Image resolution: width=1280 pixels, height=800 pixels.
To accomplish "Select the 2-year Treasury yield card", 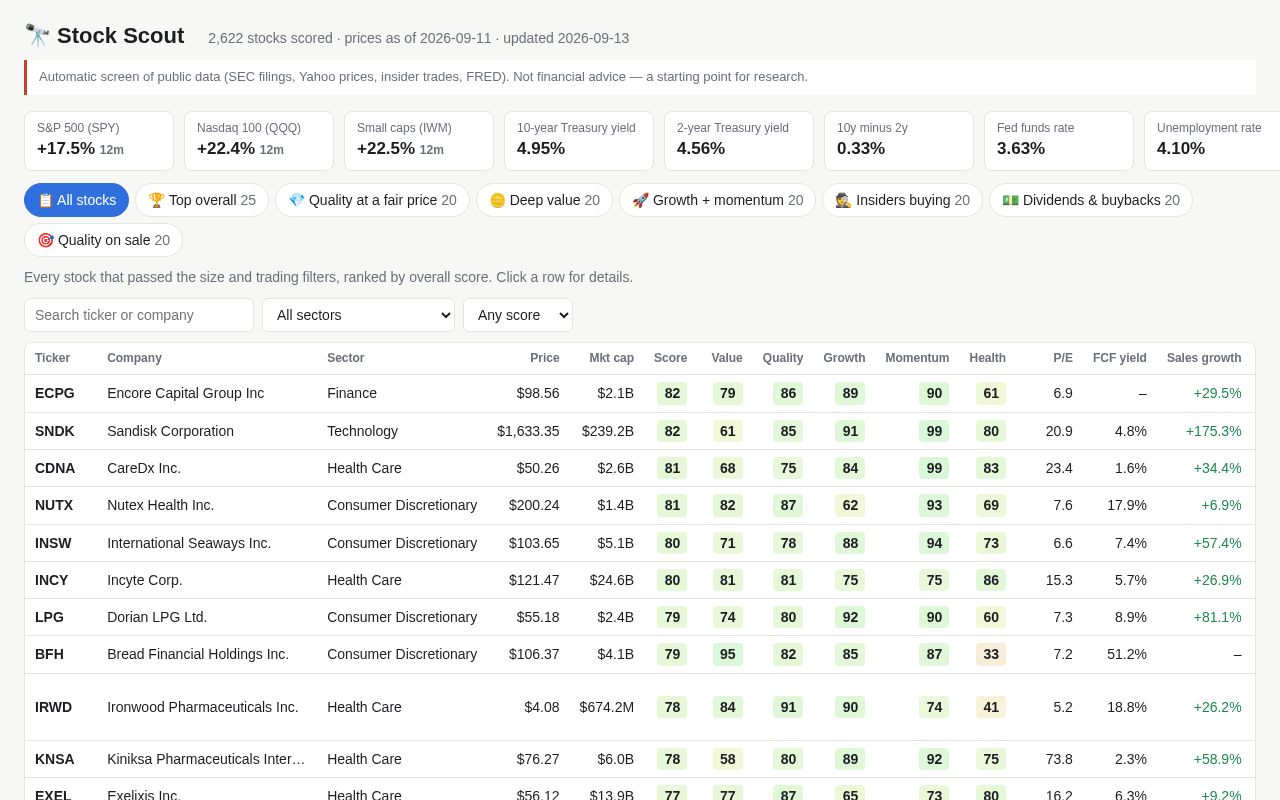I will [739, 141].
